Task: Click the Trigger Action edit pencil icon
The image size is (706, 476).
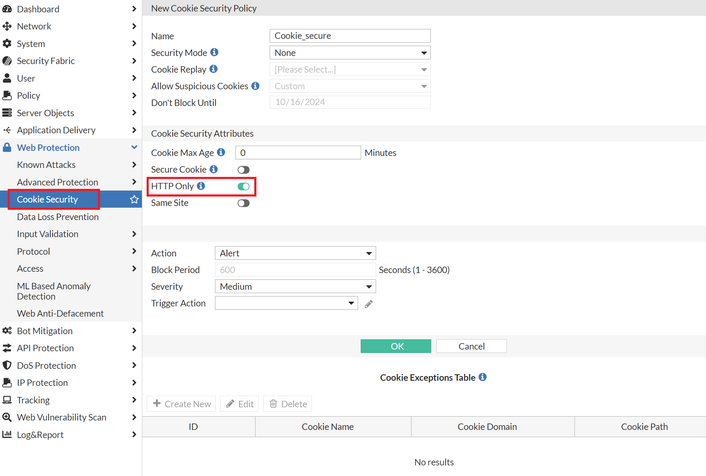Action: (x=368, y=303)
